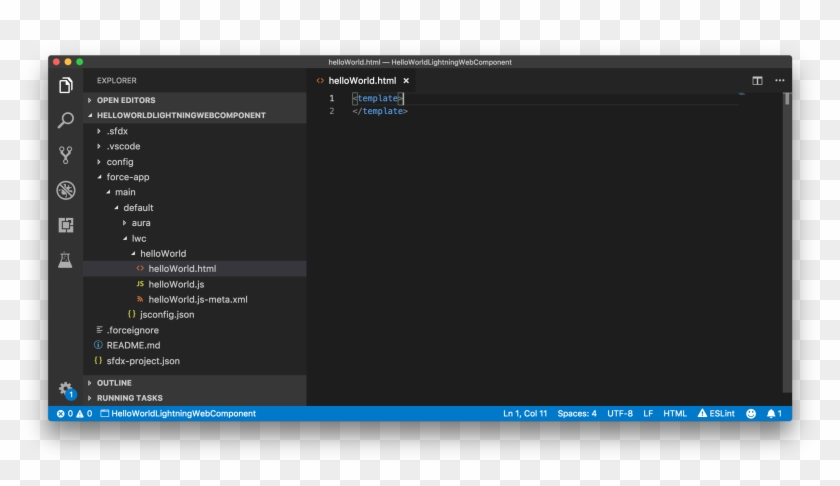This screenshot has width=840, height=486.
Task: Open Source Control view in activity bar
Action: [65, 155]
